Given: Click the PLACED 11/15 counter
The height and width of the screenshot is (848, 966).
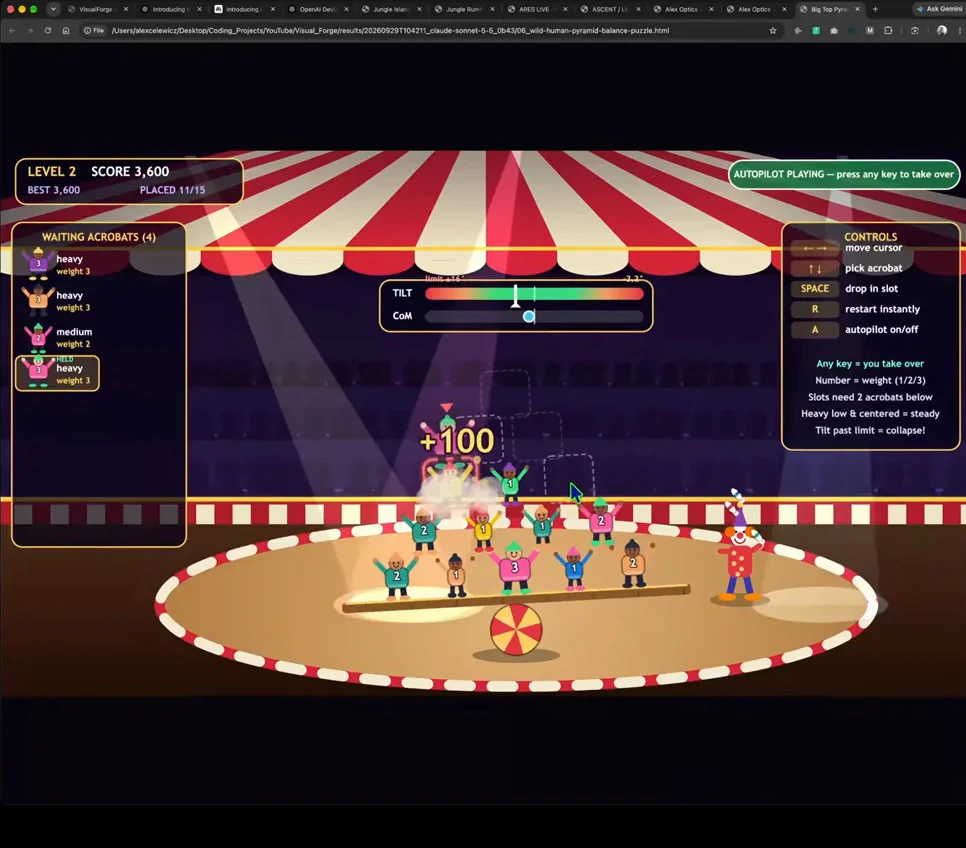Looking at the screenshot, I should tap(172, 190).
